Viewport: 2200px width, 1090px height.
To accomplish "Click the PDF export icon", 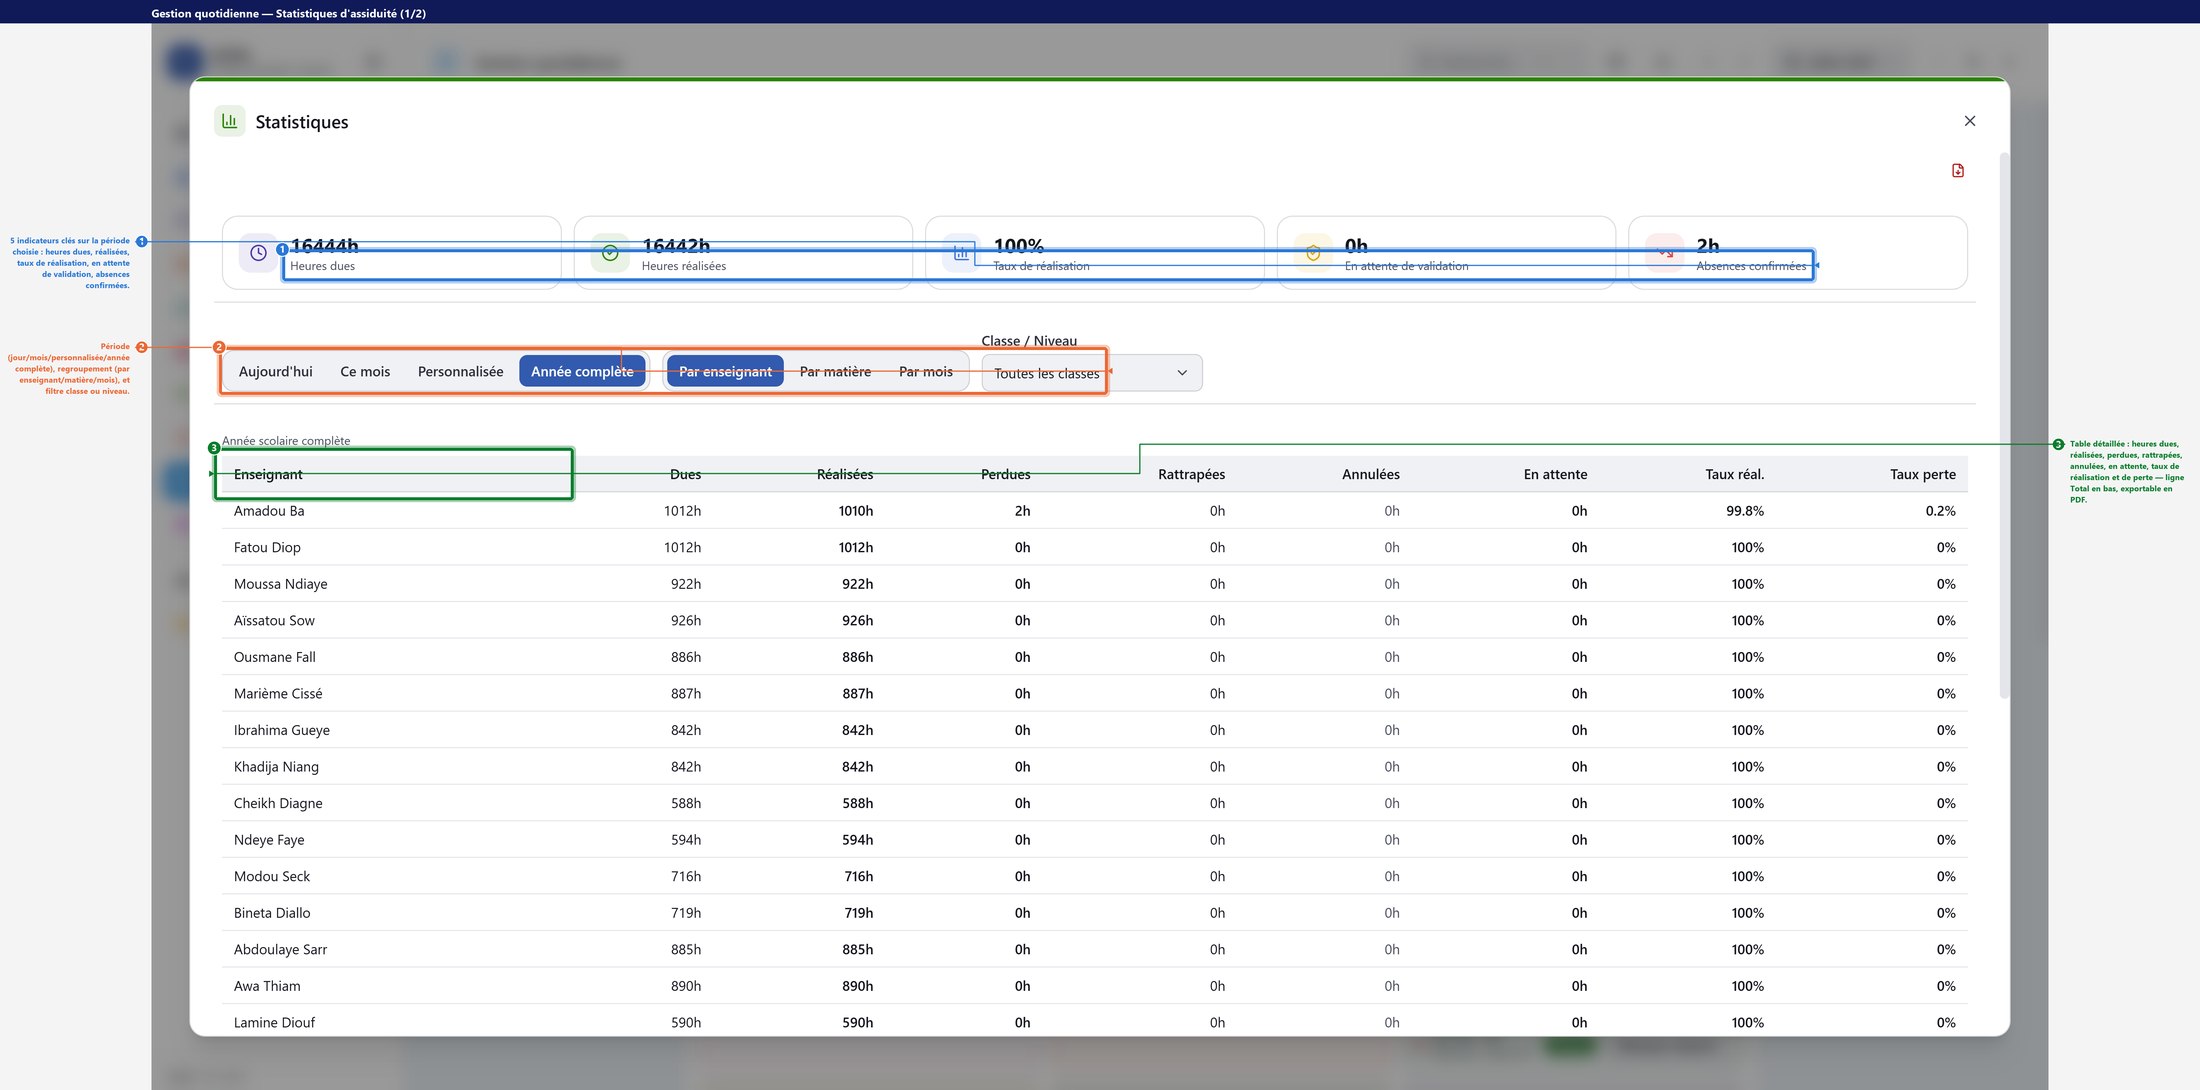I will pos(1958,171).
